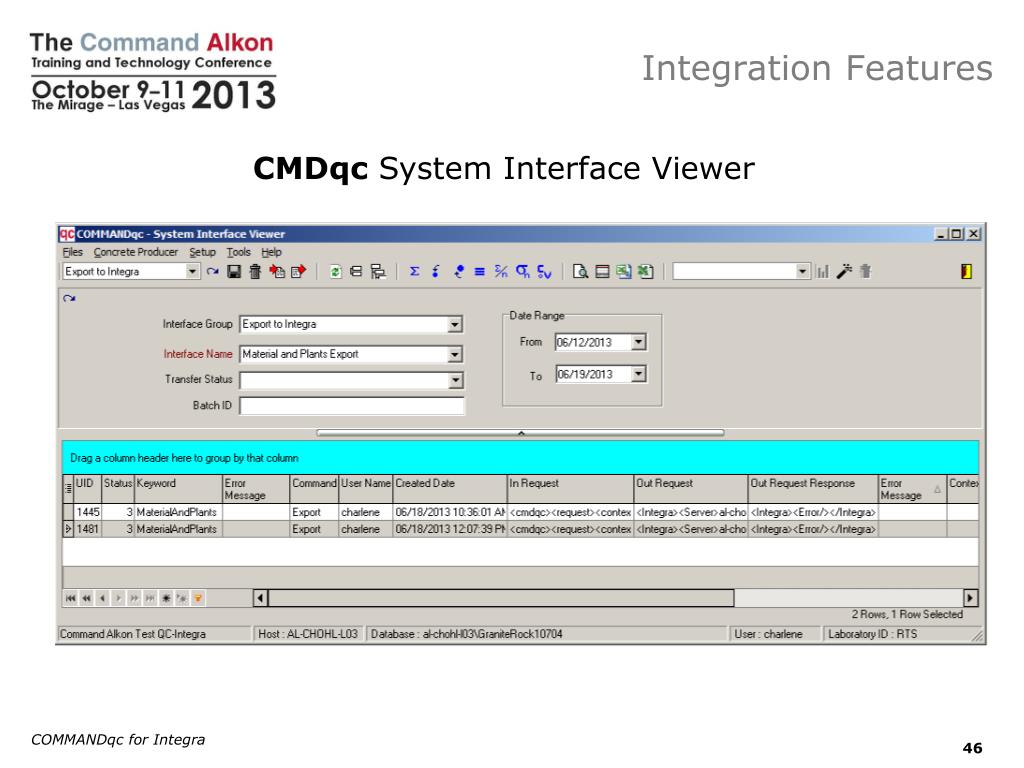The image size is (1024, 768).
Task: Click the bar chart icon
Action: pyautogui.click(x=823, y=272)
